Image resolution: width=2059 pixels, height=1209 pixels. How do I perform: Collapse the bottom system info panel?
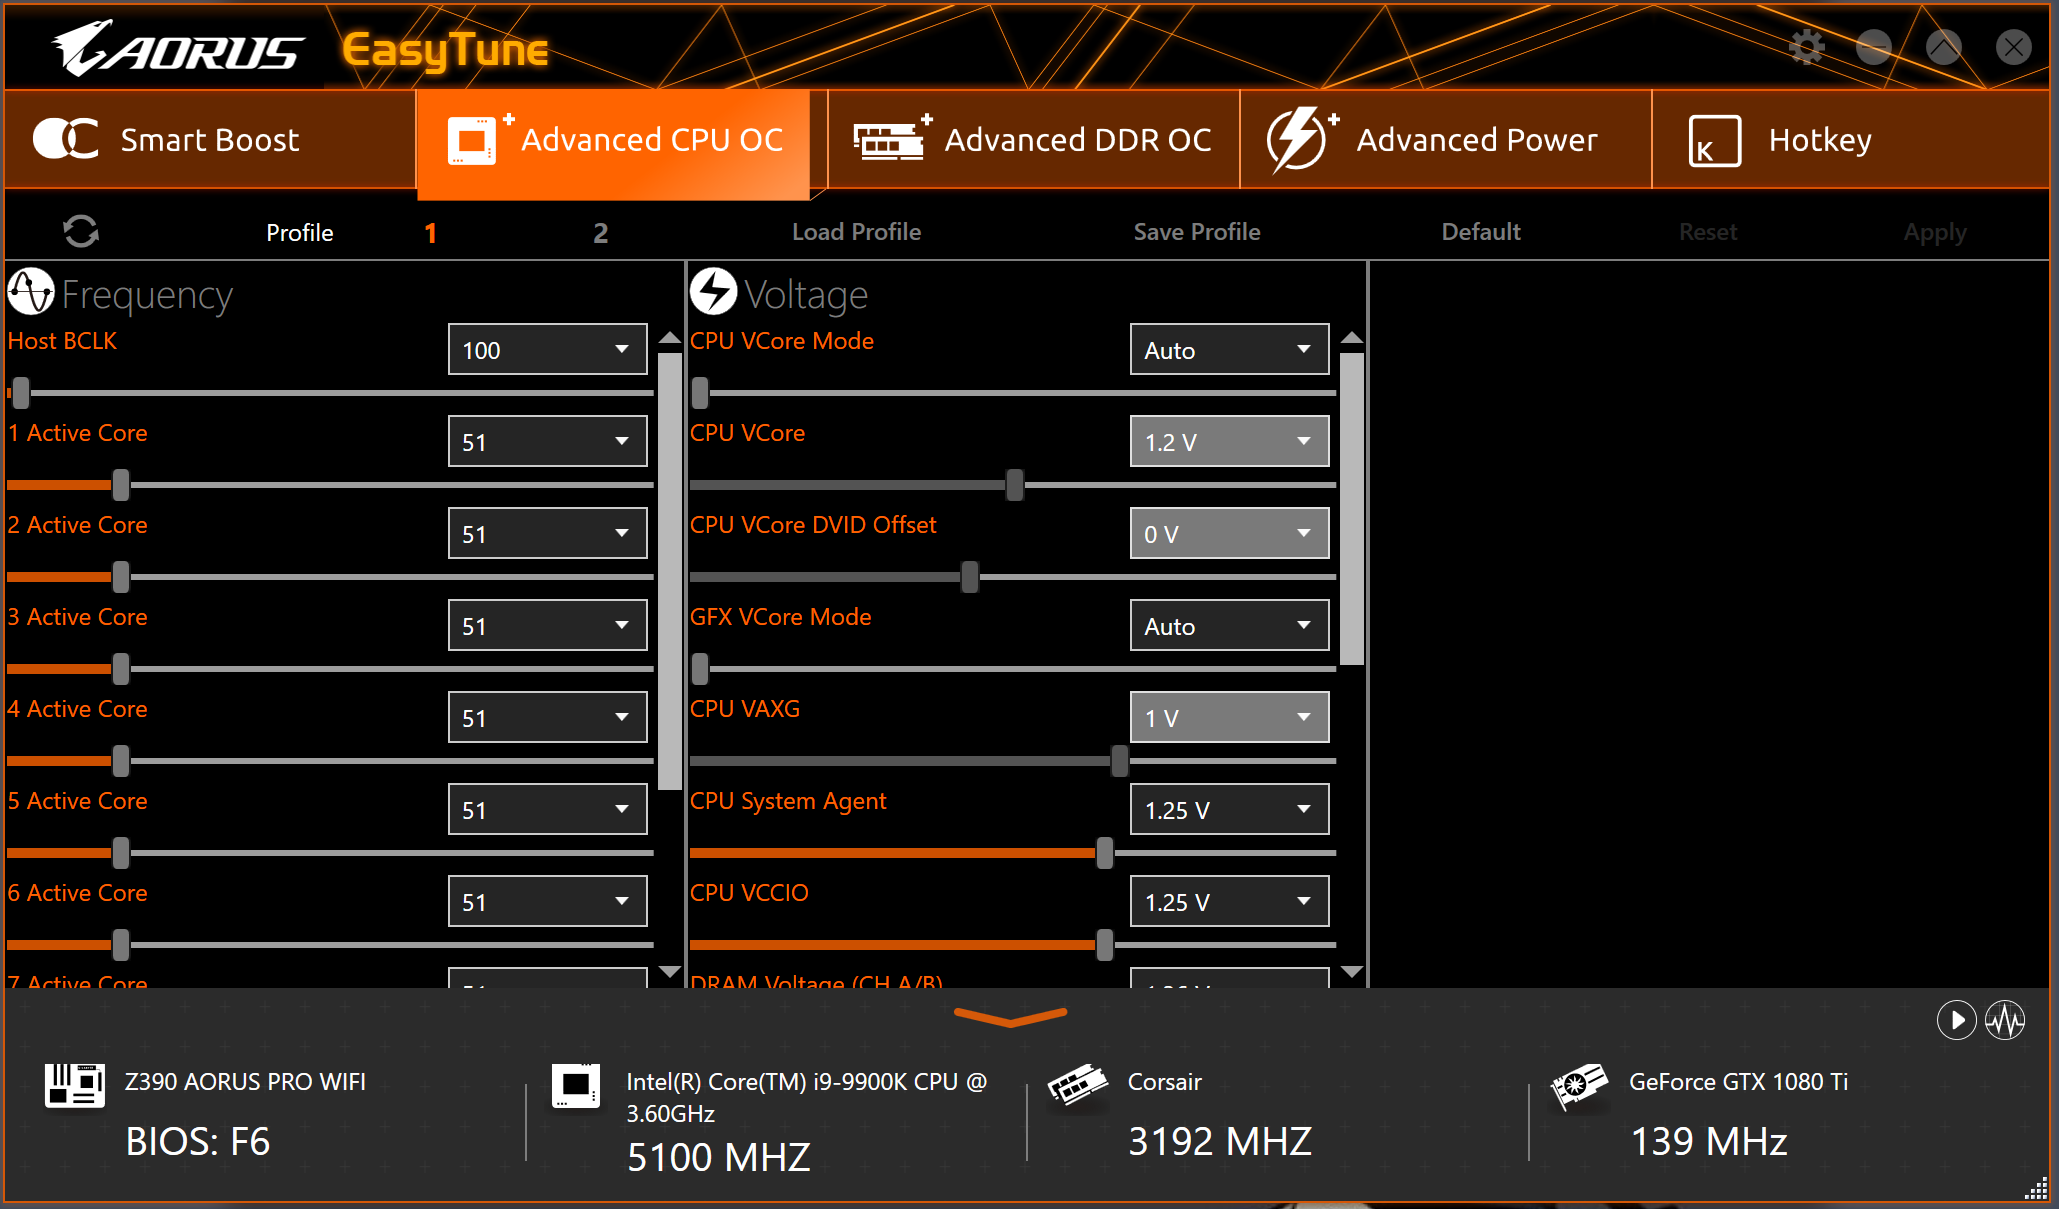pos(1011,1017)
